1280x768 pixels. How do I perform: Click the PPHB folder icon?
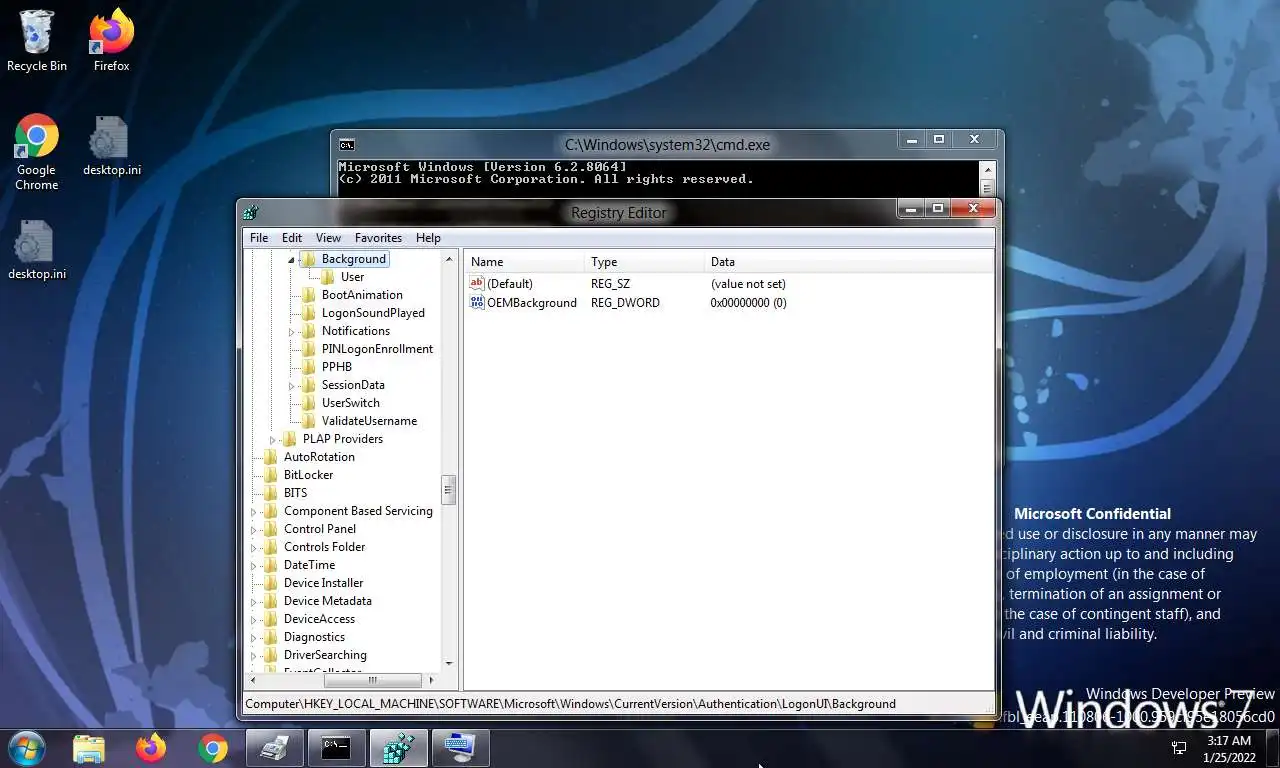(308, 367)
